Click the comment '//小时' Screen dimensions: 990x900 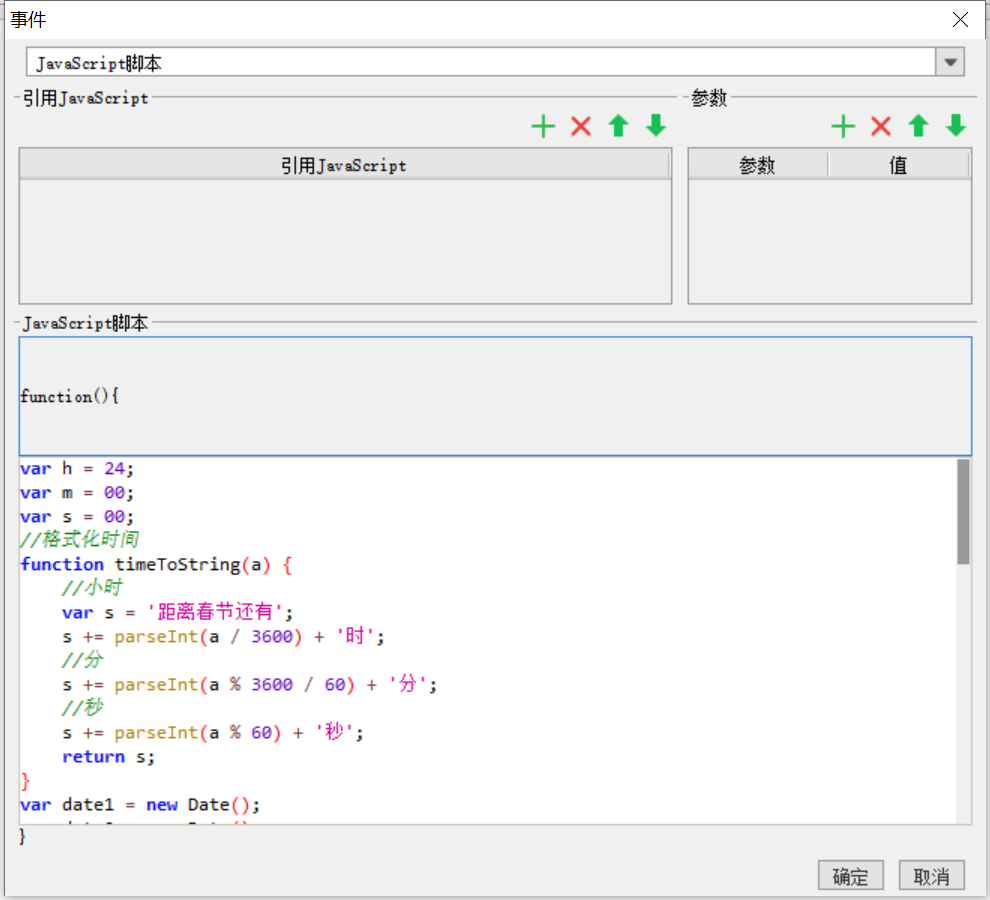point(92,588)
